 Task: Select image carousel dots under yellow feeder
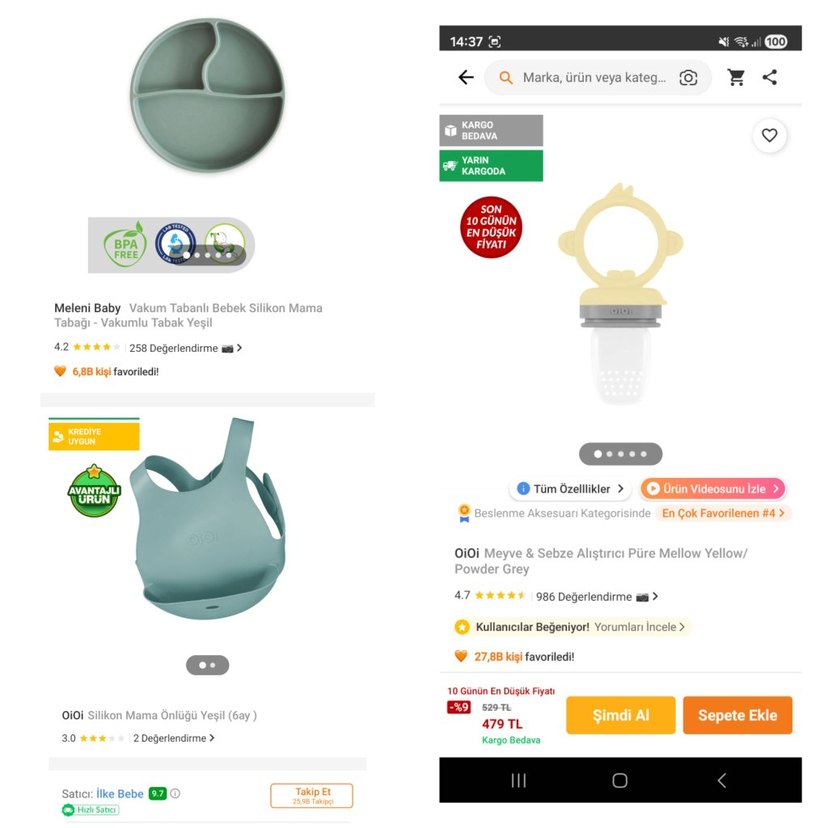pyautogui.click(x=620, y=454)
